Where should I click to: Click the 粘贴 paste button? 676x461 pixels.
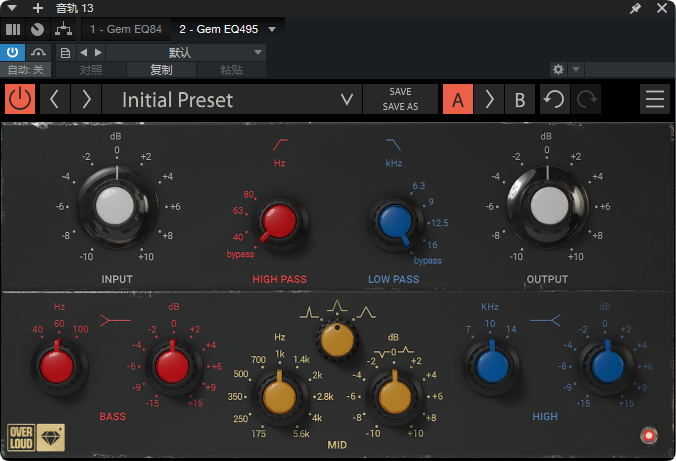232,70
